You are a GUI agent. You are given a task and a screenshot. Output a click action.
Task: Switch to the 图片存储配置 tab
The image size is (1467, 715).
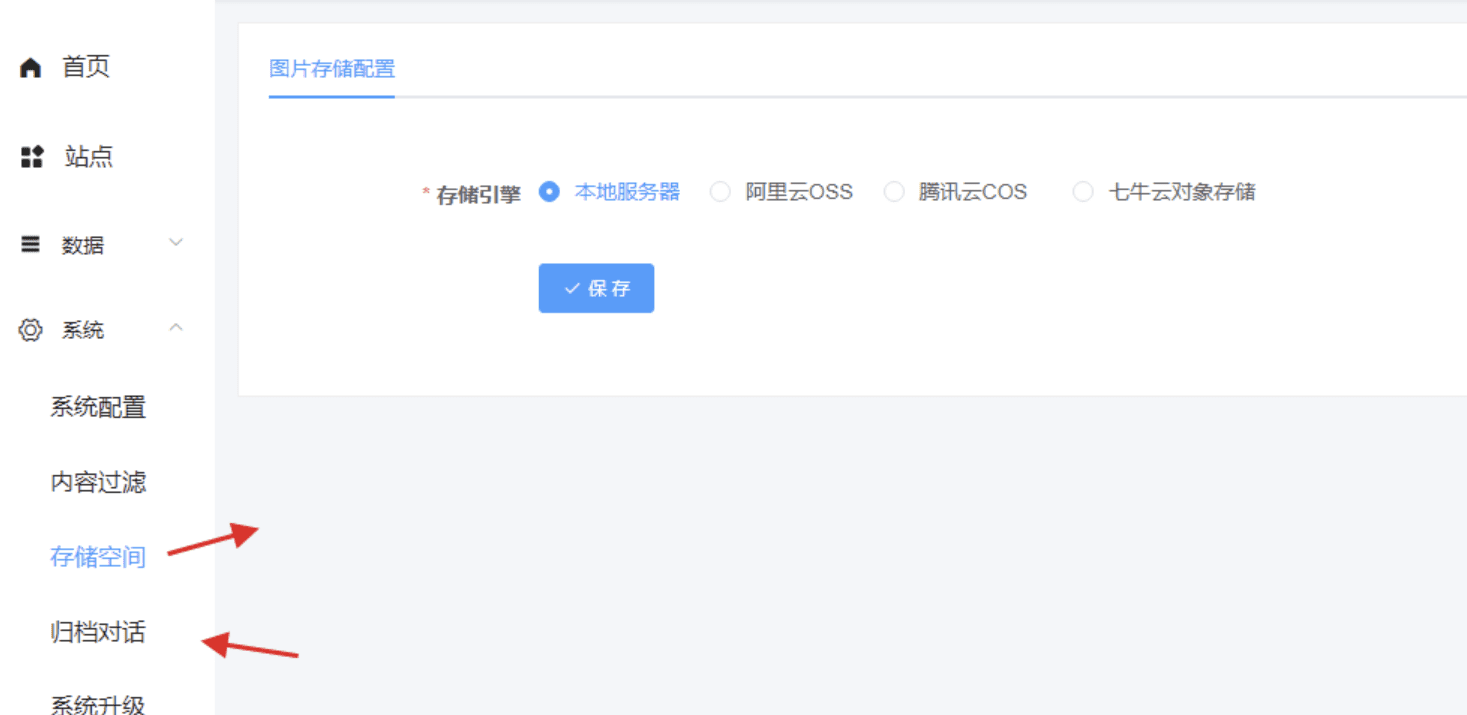pos(332,69)
